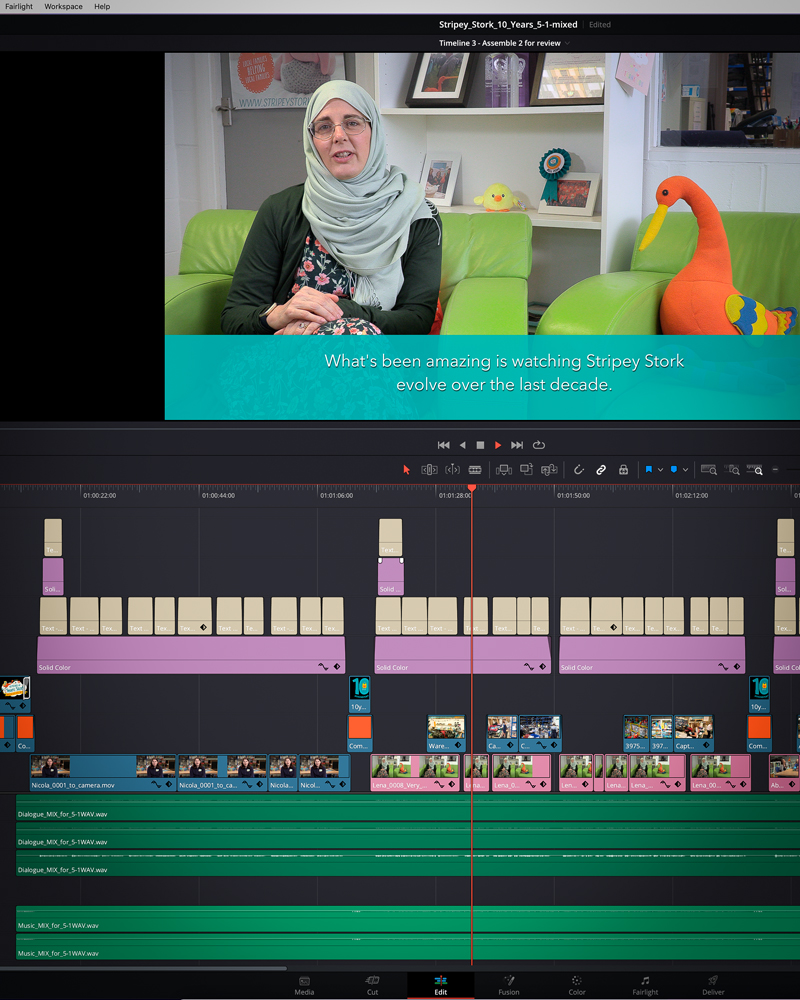Click the red playhead handle on ruler
This screenshot has width=800, height=1000.
pyautogui.click(x=472, y=488)
